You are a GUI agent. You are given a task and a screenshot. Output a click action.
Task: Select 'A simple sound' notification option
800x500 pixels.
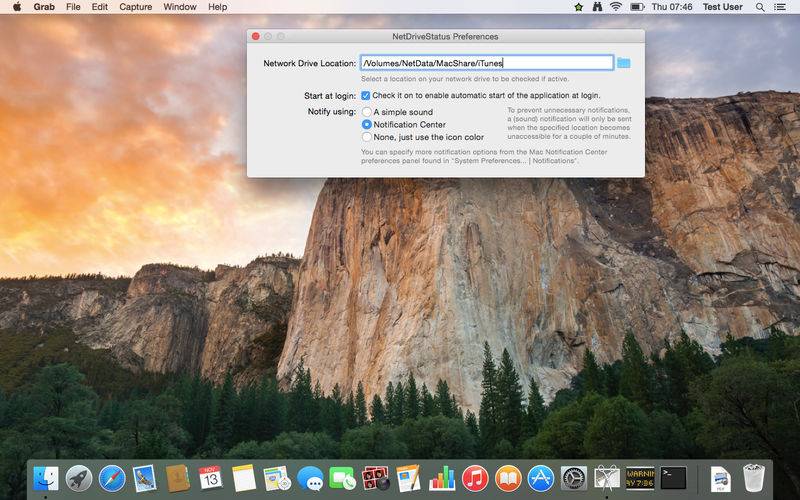pos(367,112)
